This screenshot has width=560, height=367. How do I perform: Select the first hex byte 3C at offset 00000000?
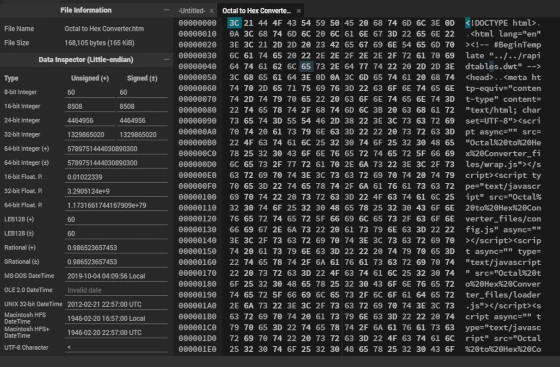[x=234, y=23]
